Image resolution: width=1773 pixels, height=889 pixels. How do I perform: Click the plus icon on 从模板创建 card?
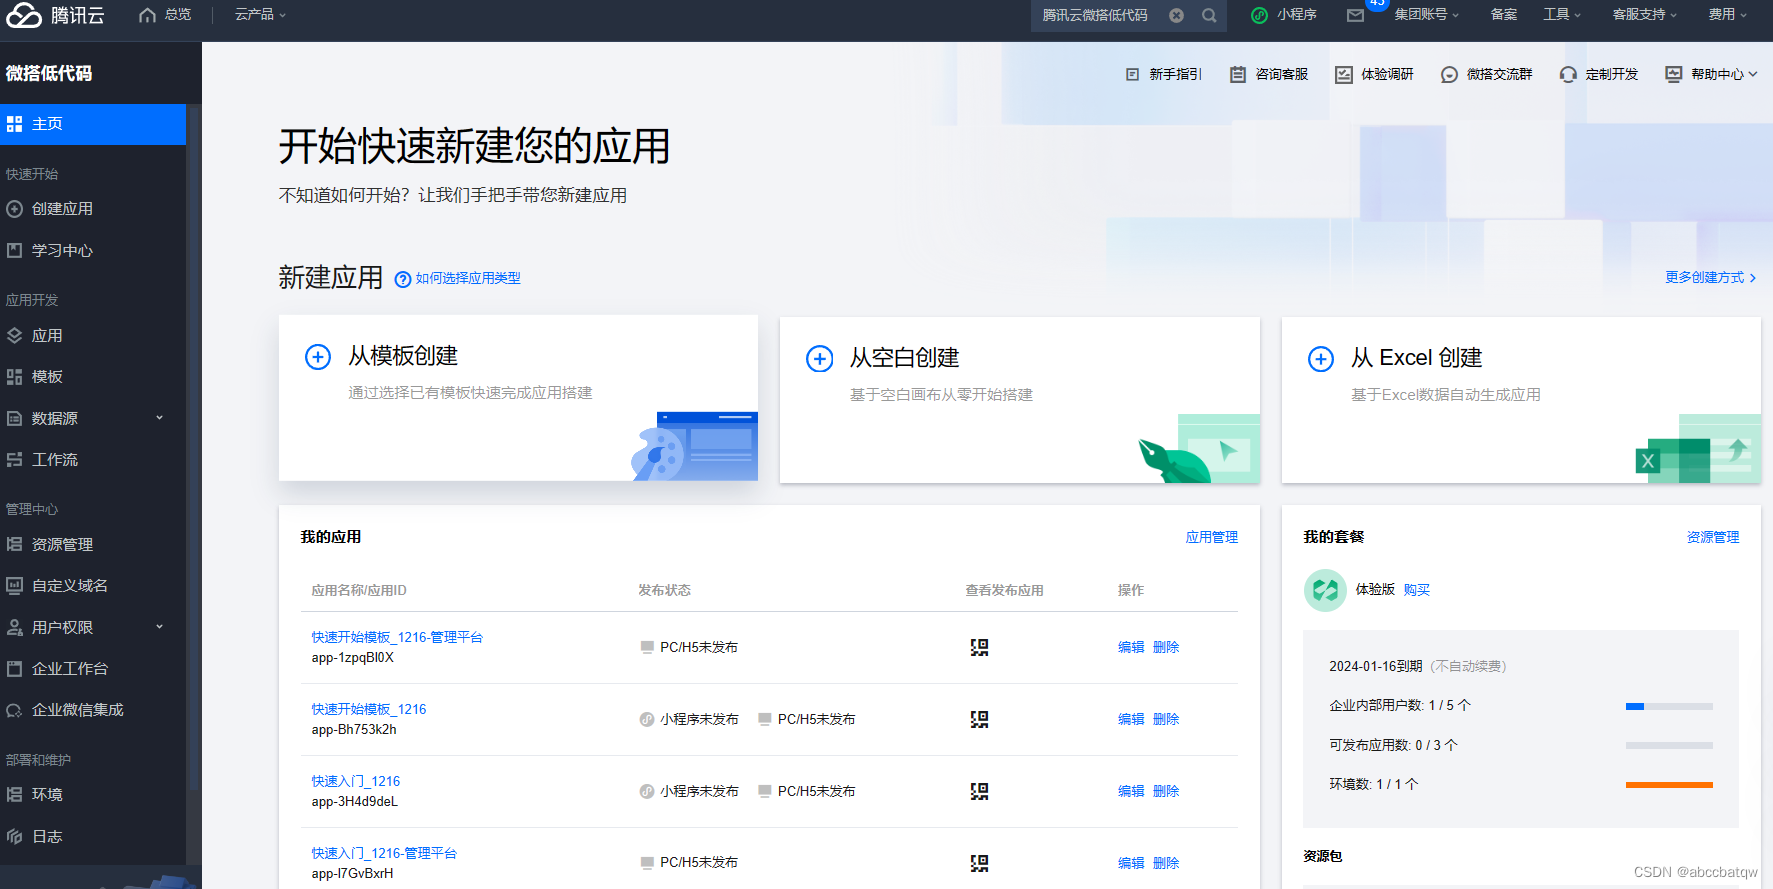(x=318, y=356)
